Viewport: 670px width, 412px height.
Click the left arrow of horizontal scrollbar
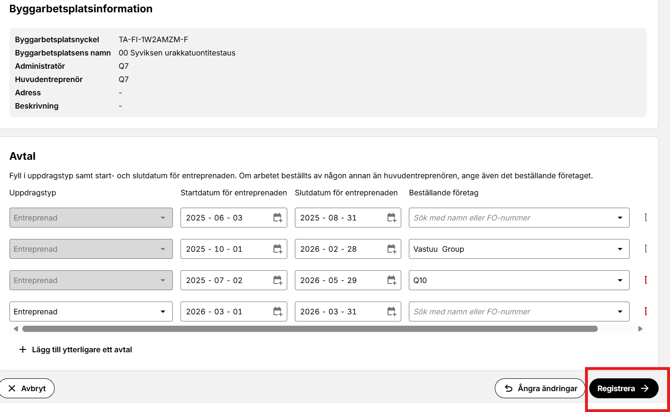pyautogui.click(x=16, y=329)
